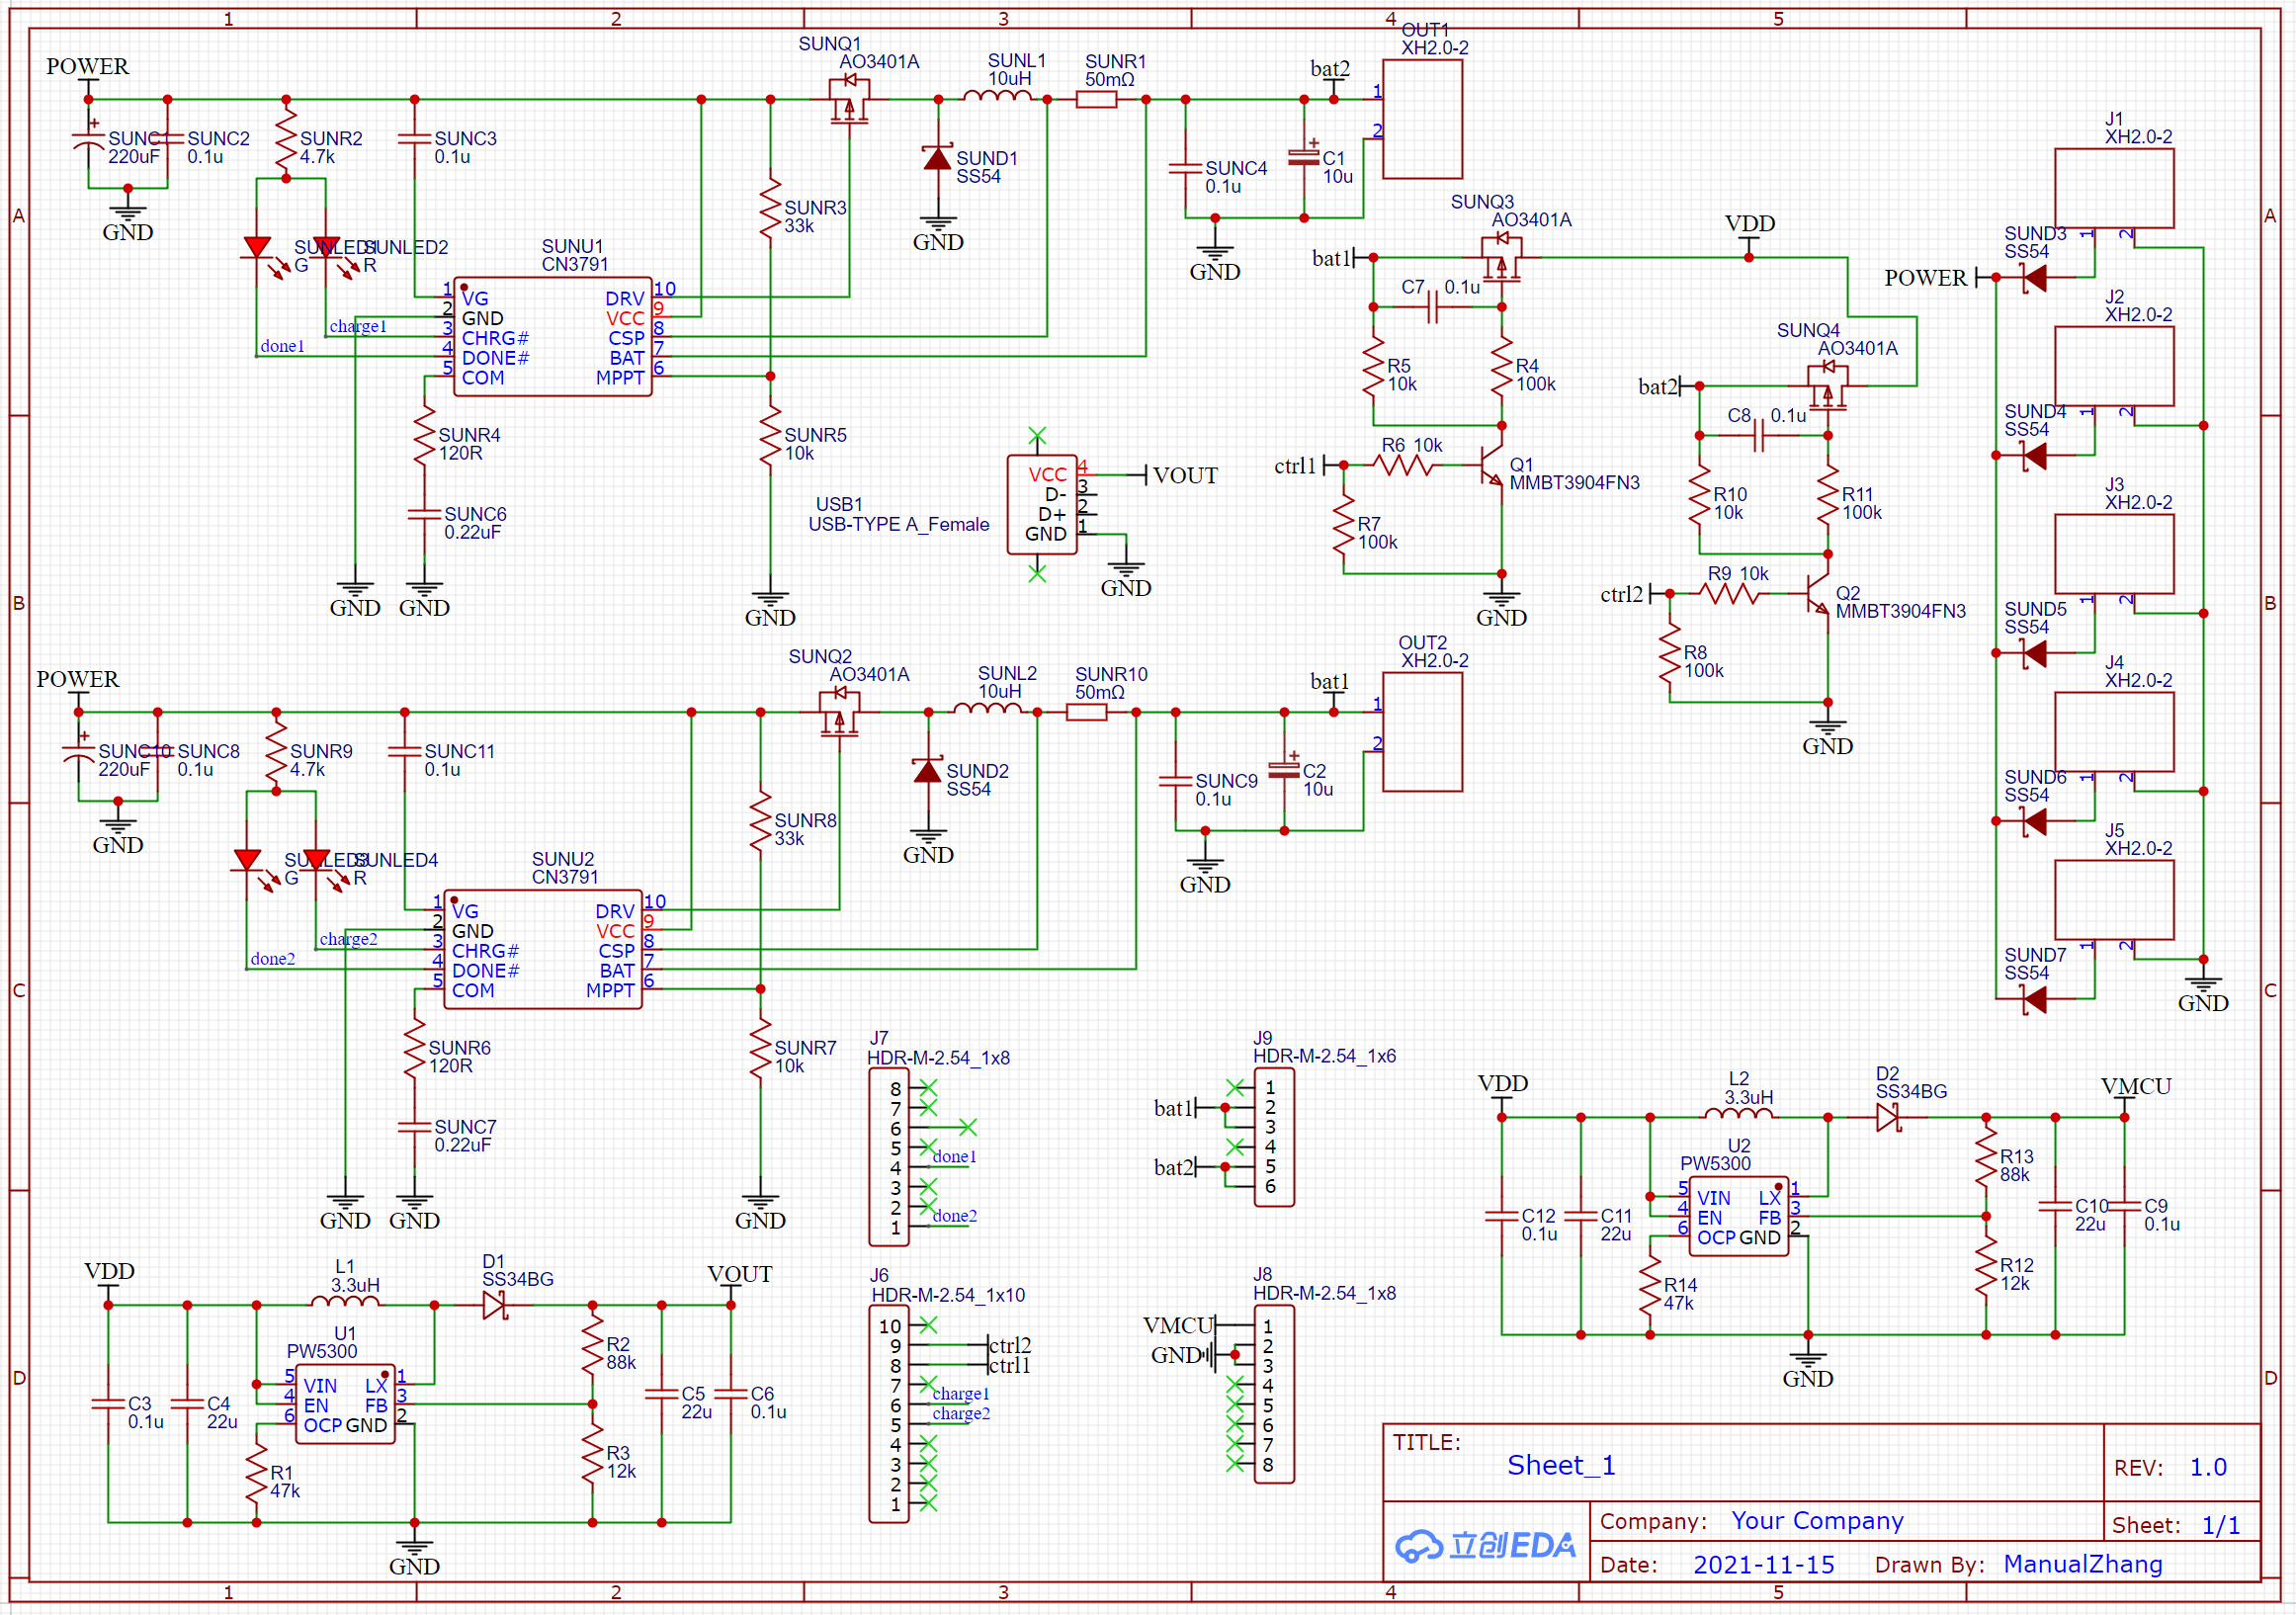The width and height of the screenshot is (2296, 1615).
Task: Select the SUNQ2 AO3401A MOSFET symbol
Action: [x=839, y=713]
